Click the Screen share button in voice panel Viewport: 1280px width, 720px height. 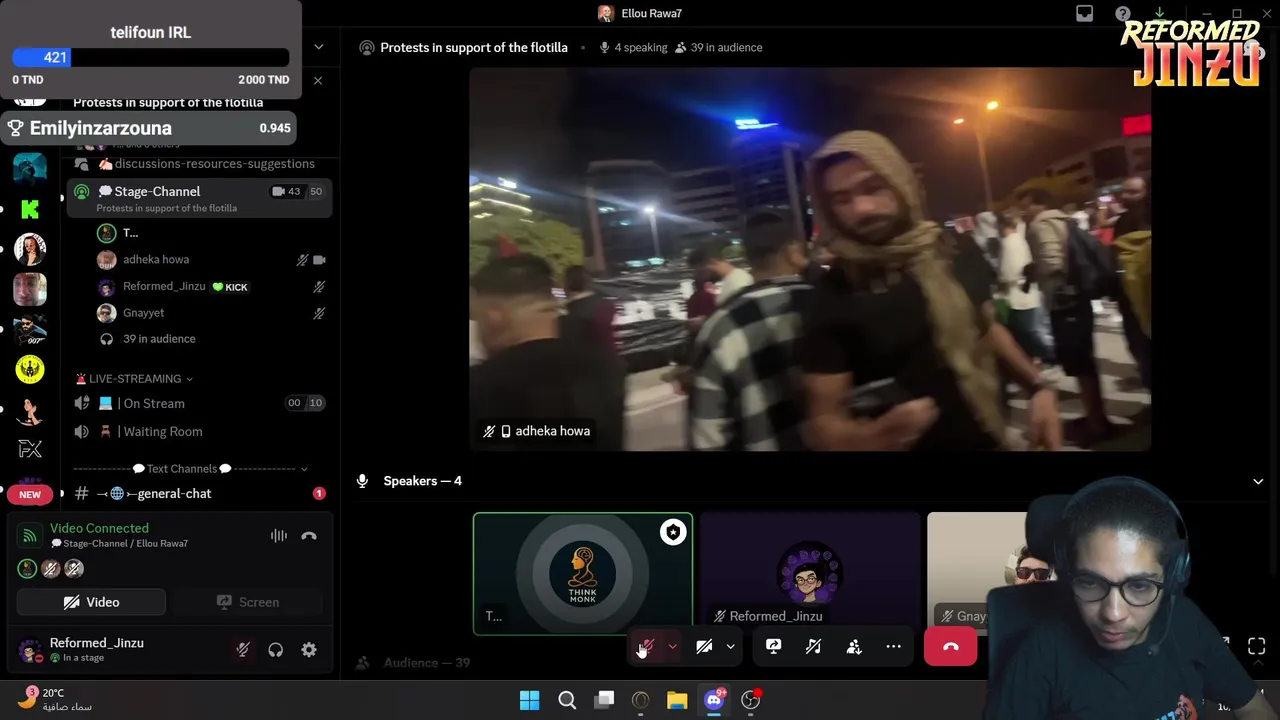(x=248, y=602)
